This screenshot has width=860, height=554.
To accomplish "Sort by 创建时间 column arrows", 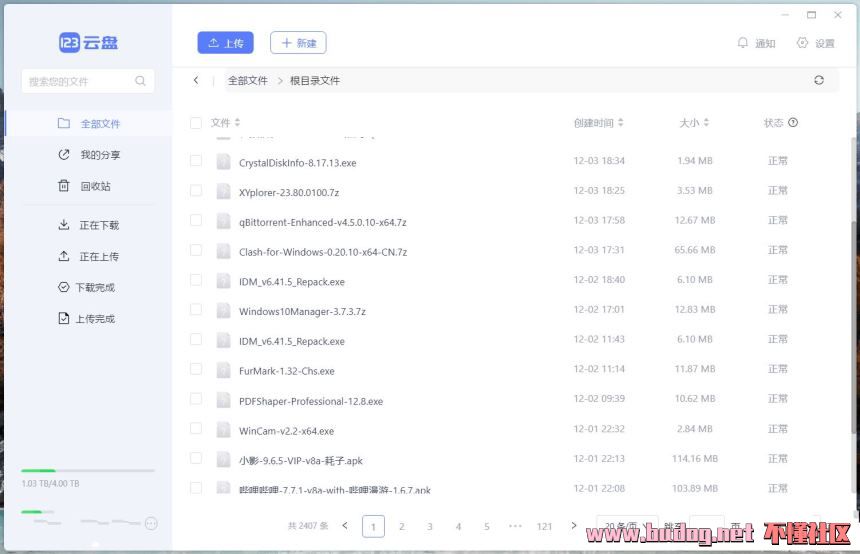I will click(621, 123).
